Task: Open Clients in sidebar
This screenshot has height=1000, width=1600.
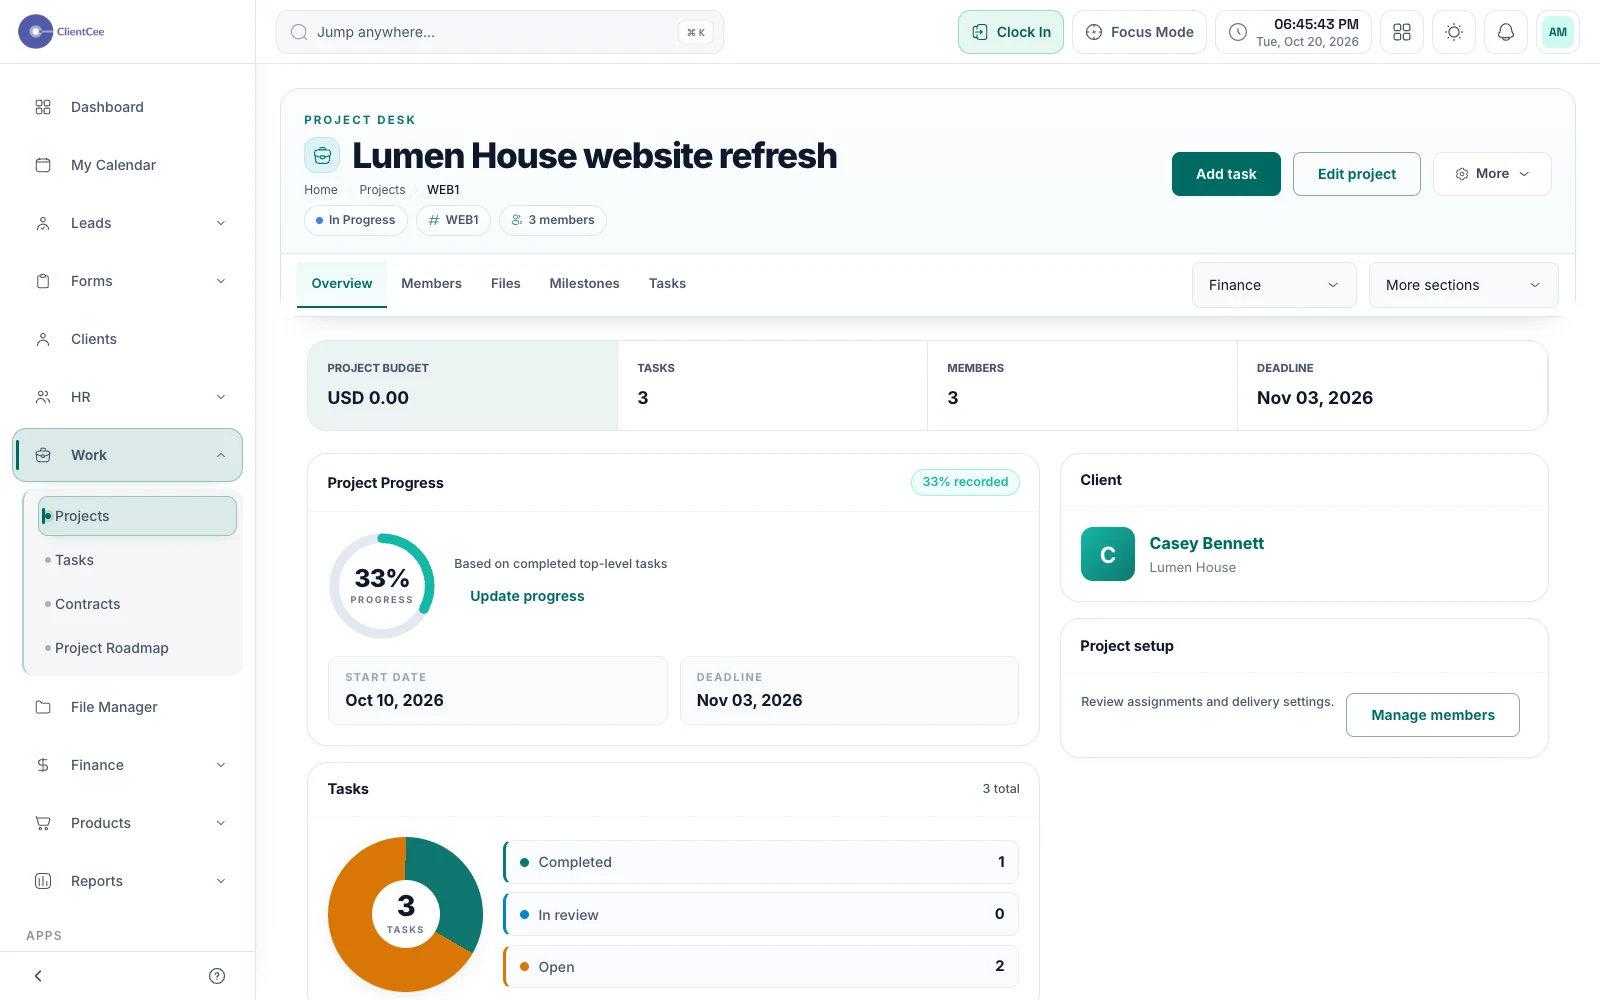Action: 128,339
